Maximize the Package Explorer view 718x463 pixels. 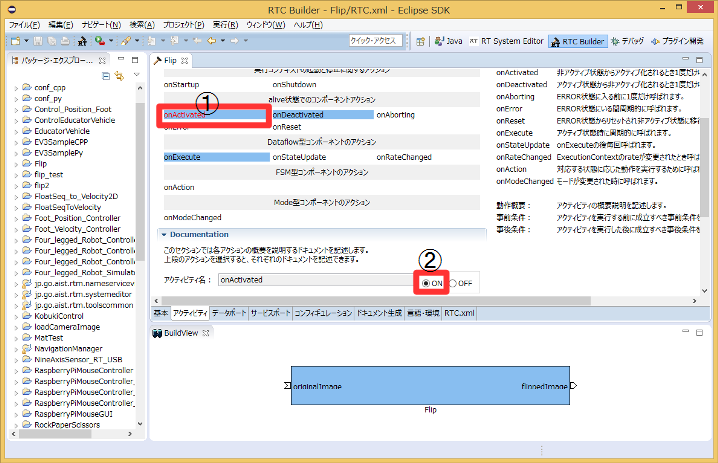pos(135,60)
